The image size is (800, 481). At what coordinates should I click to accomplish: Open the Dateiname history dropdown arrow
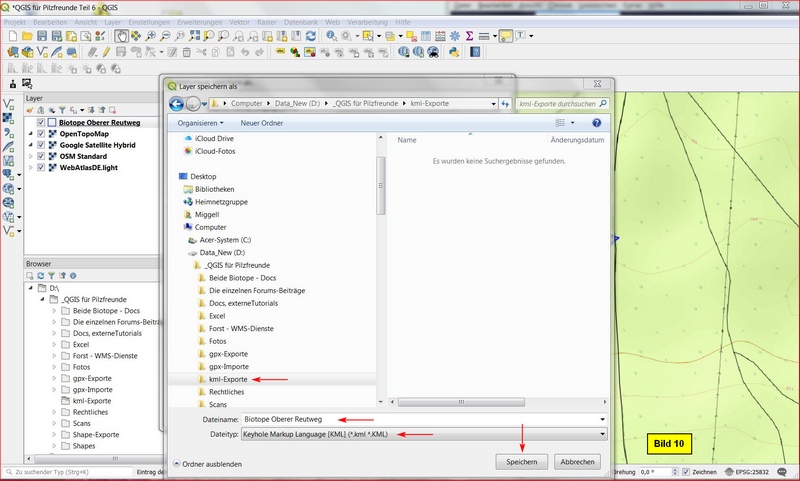[603, 419]
